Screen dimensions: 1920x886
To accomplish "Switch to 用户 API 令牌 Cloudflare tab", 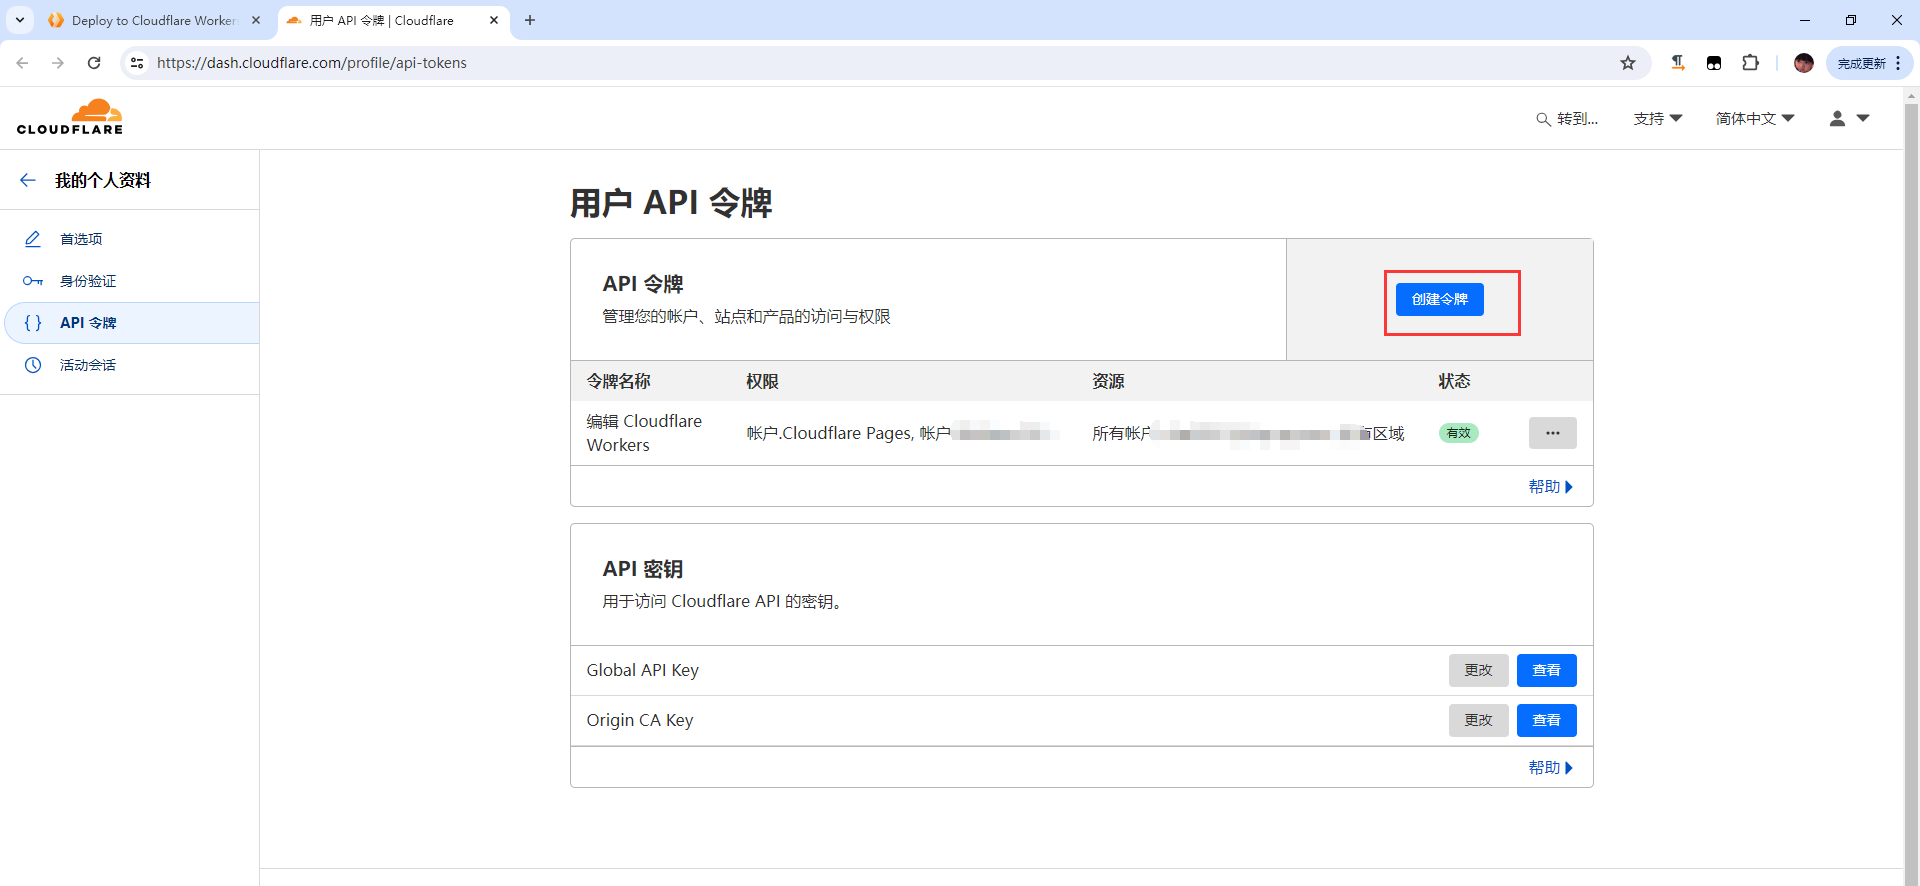I will 393,20.
